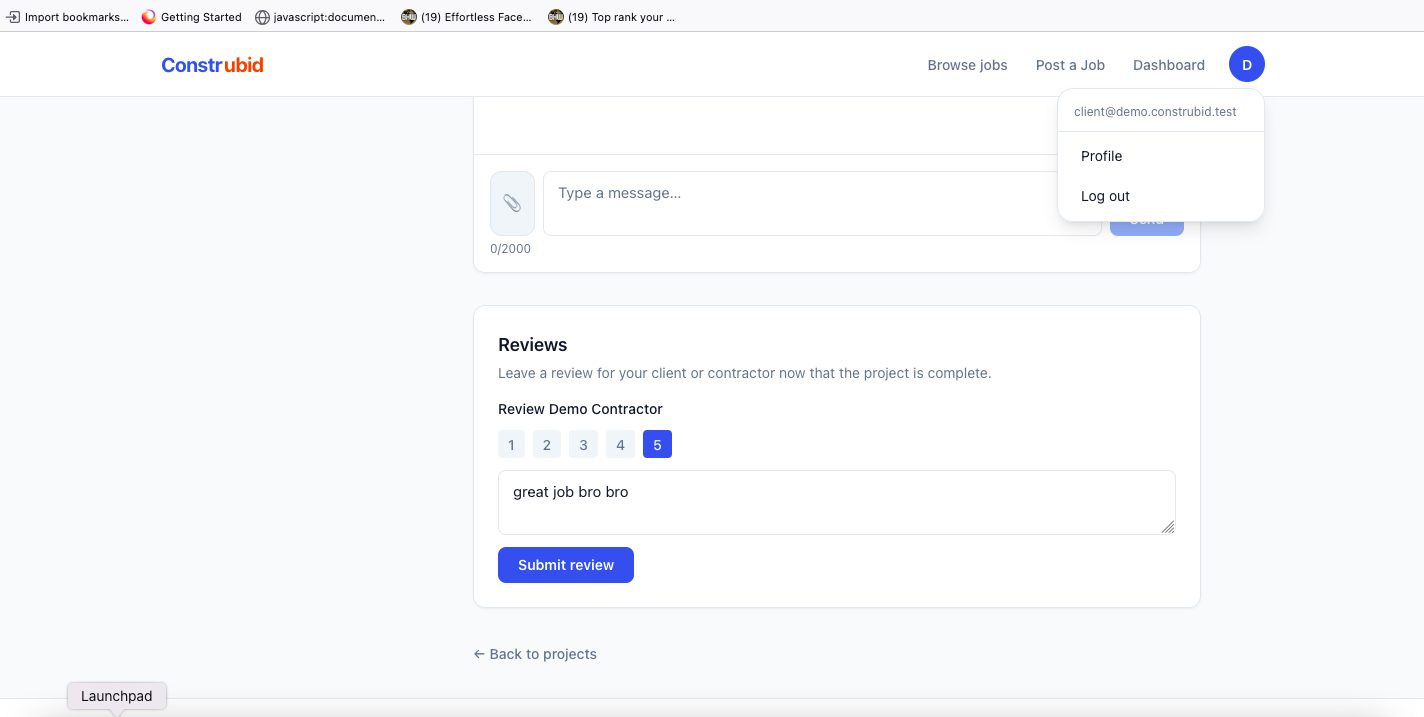Click the paperclip attachment icon
This screenshot has height=717, width=1424.
(x=512, y=203)
